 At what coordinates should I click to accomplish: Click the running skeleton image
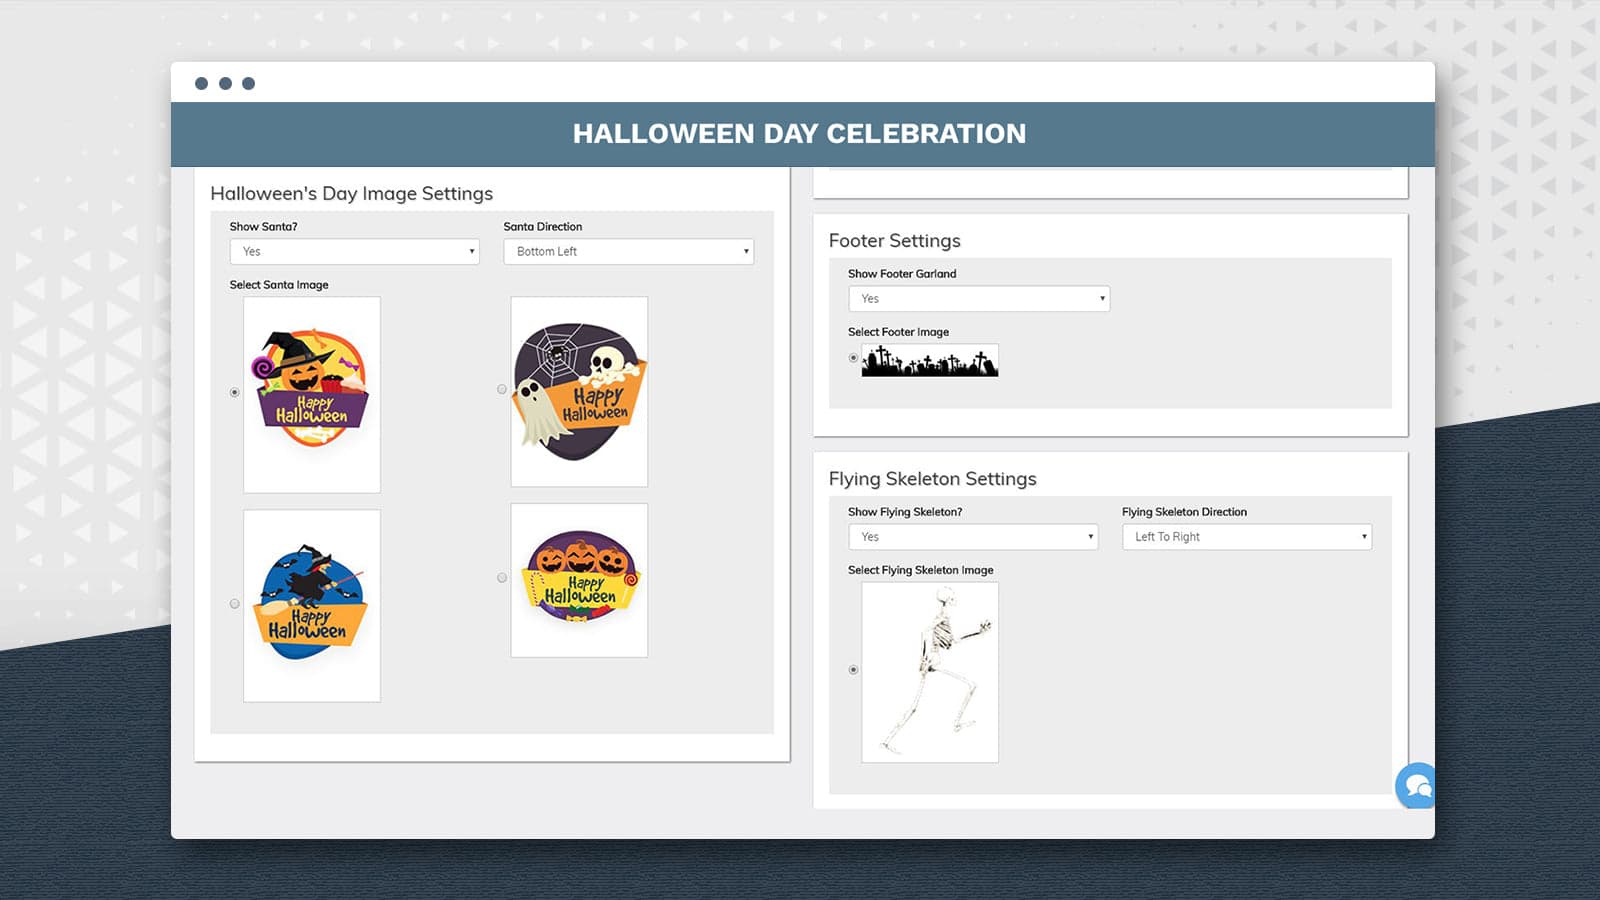pyautogui.click(x=930, y=672)
